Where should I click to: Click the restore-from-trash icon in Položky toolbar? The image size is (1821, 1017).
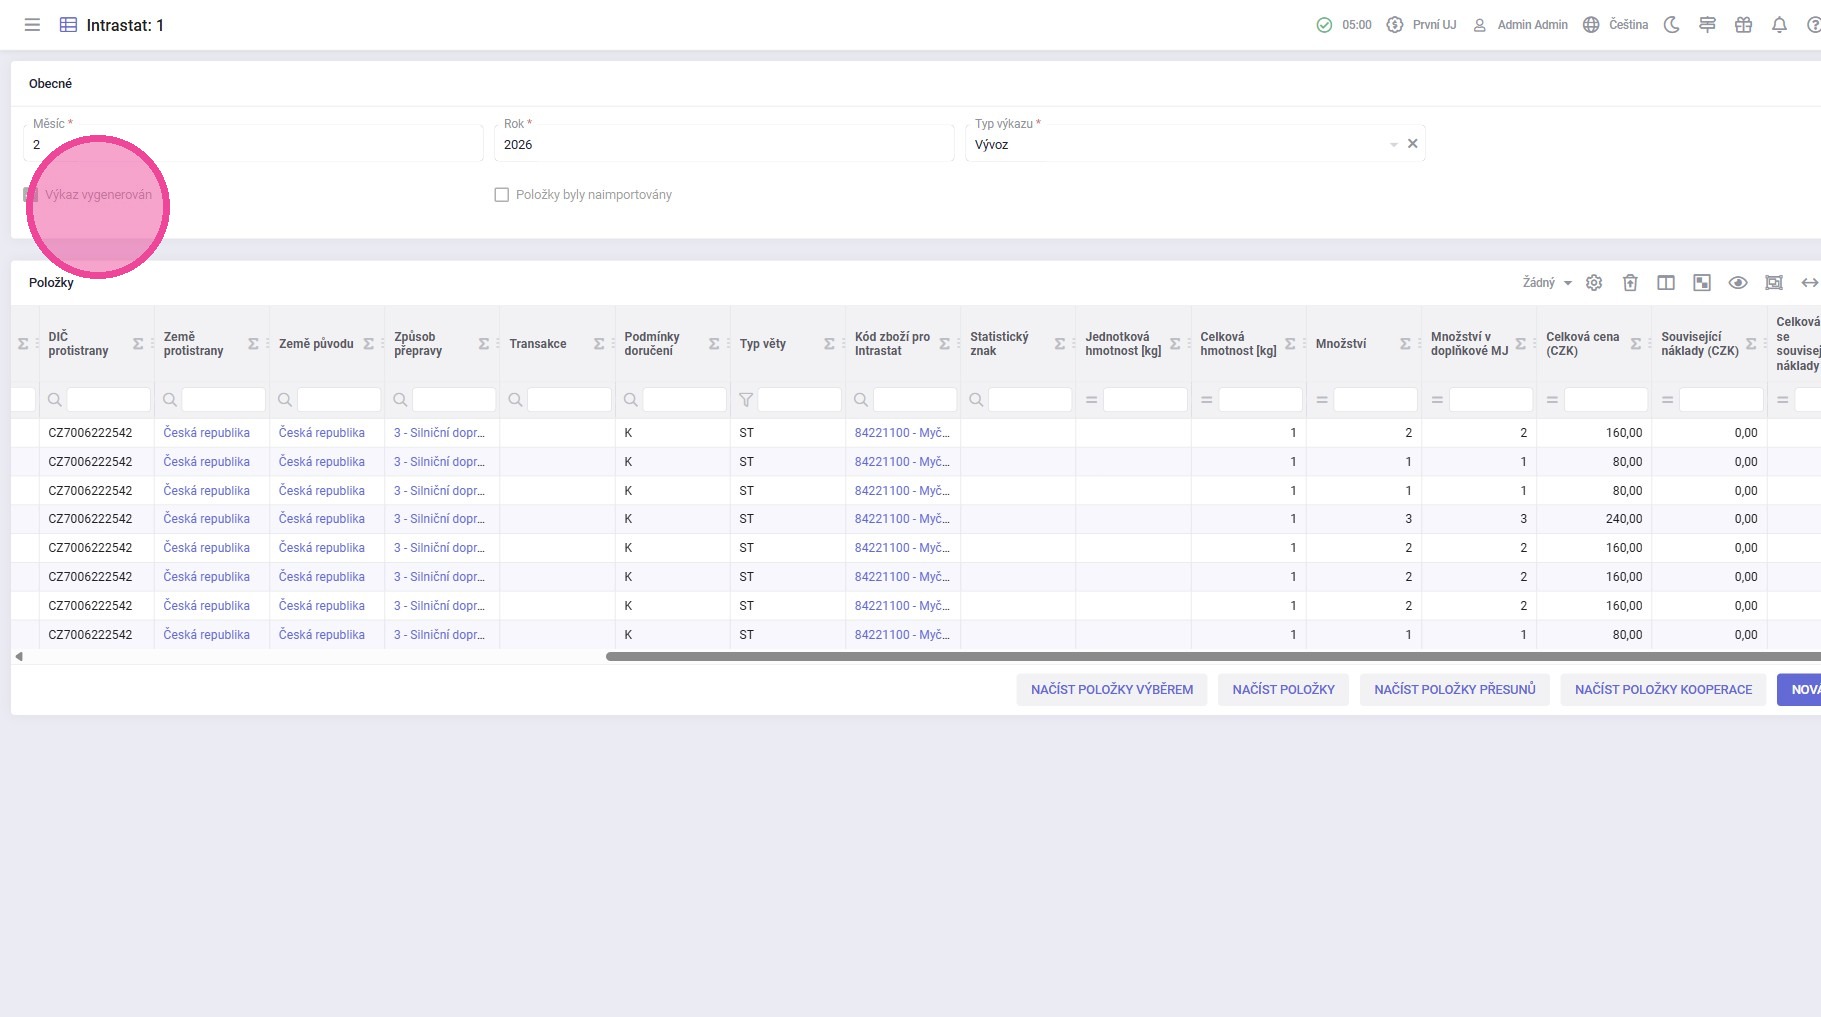[x=1630, y=283]
